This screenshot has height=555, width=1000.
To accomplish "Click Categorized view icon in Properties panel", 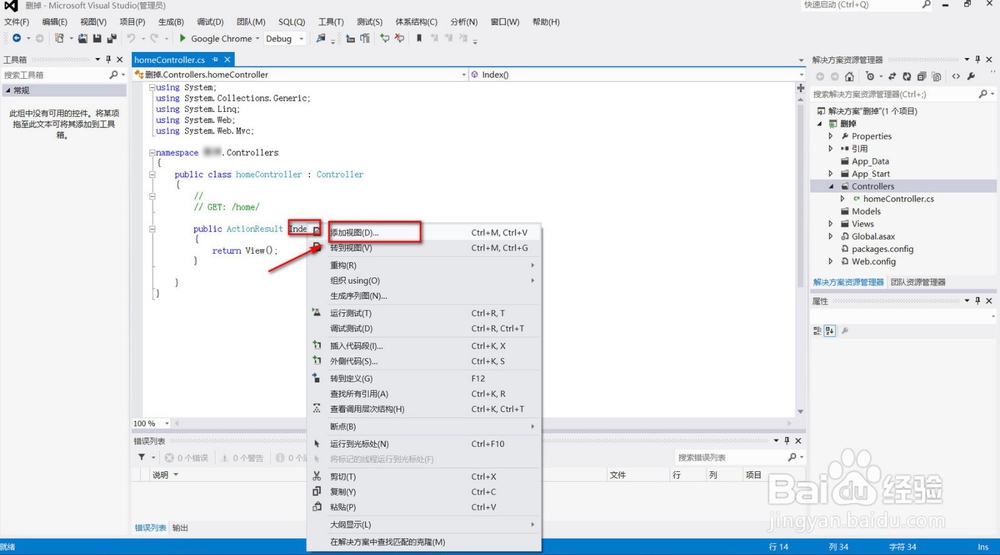I will 817,330.
